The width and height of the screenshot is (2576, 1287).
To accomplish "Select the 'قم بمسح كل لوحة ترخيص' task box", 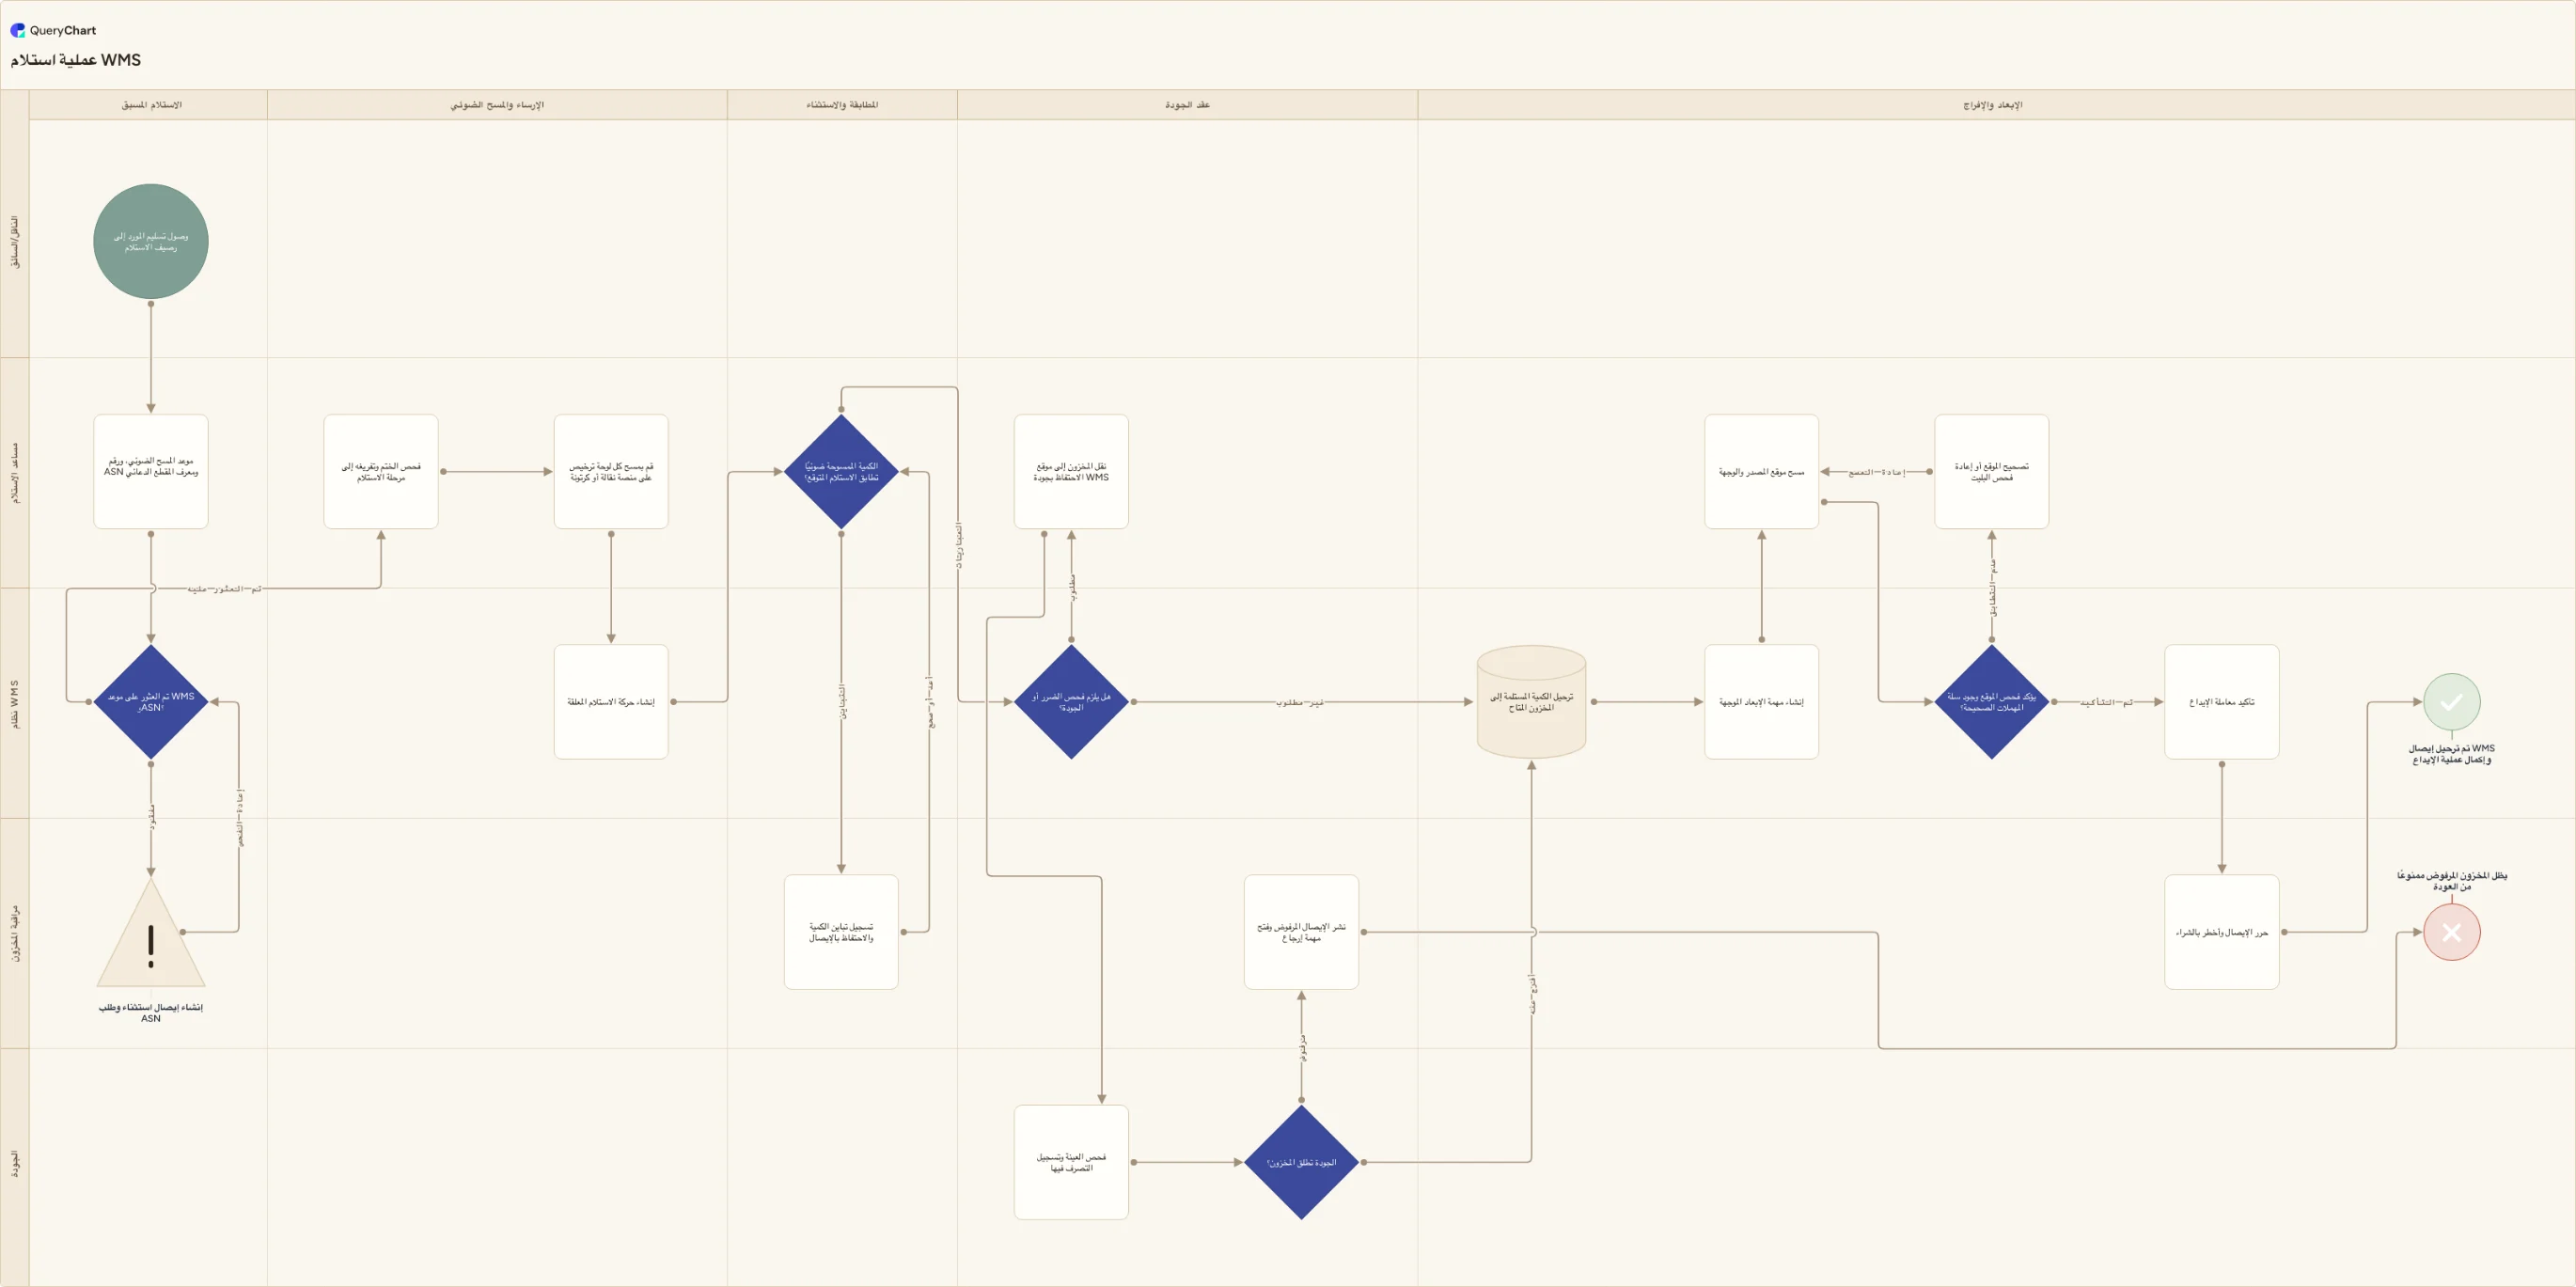I will click(611, 472).
